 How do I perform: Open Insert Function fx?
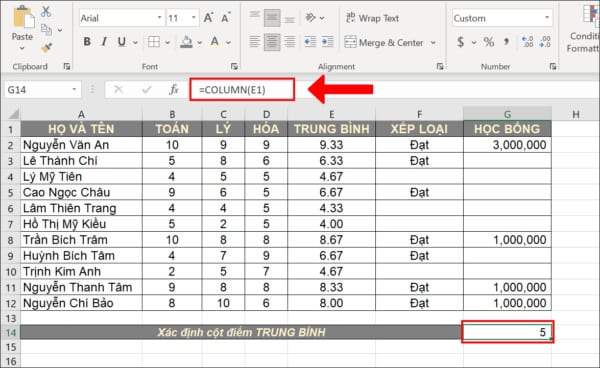click(174, 90)
